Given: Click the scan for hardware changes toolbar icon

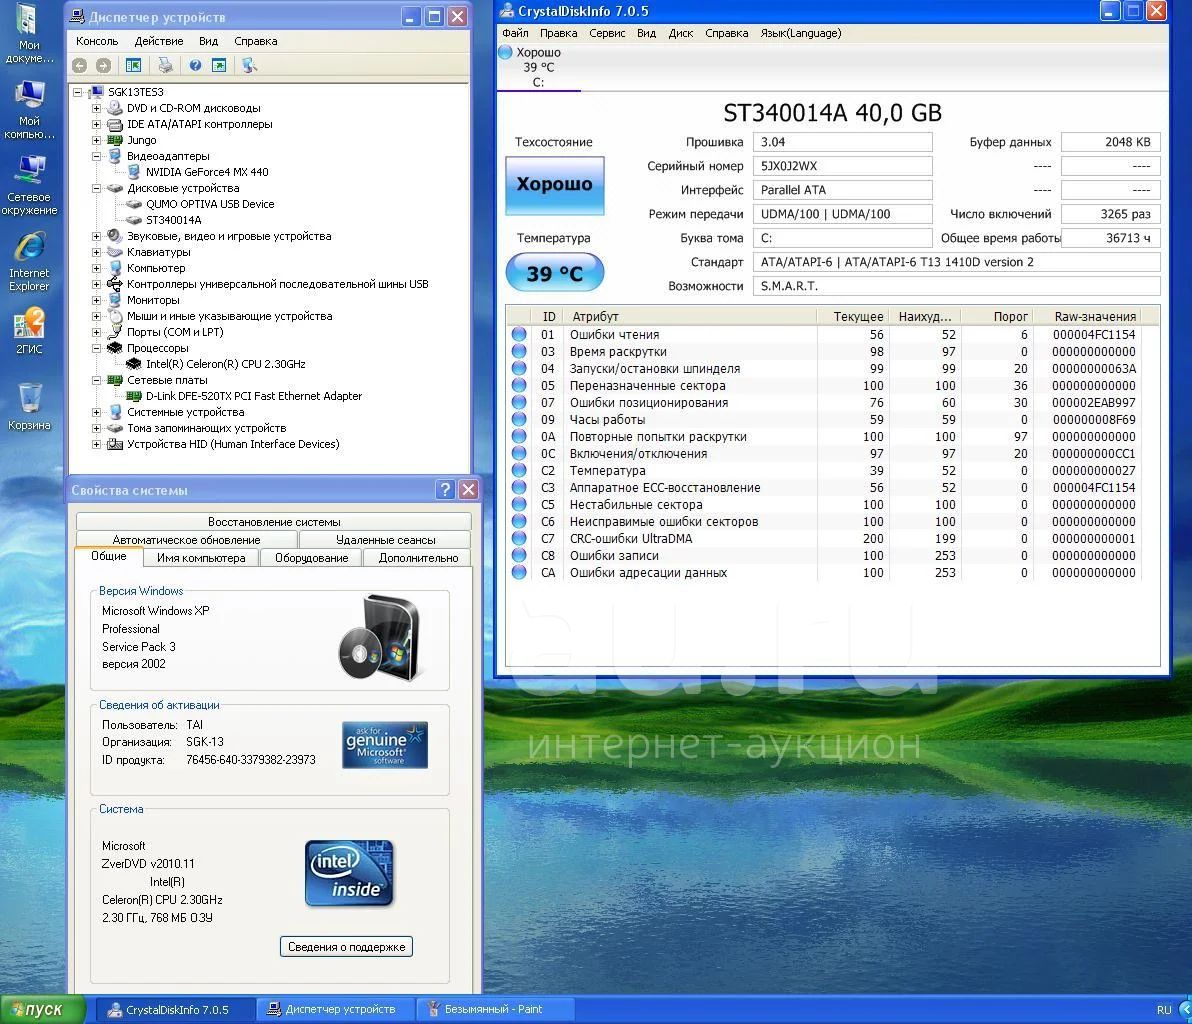Looking at the screenshot, I should click(249, 65).
